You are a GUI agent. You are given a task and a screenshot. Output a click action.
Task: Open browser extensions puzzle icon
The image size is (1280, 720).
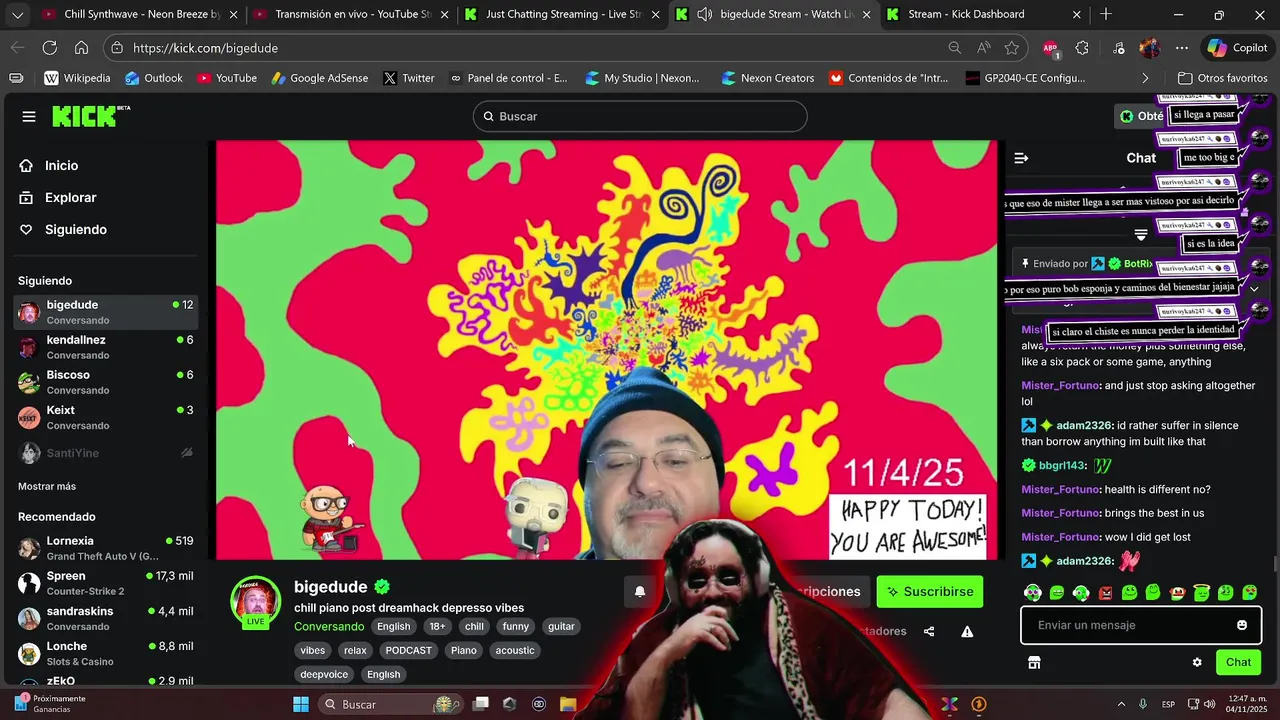click(x=1082, y=48)
